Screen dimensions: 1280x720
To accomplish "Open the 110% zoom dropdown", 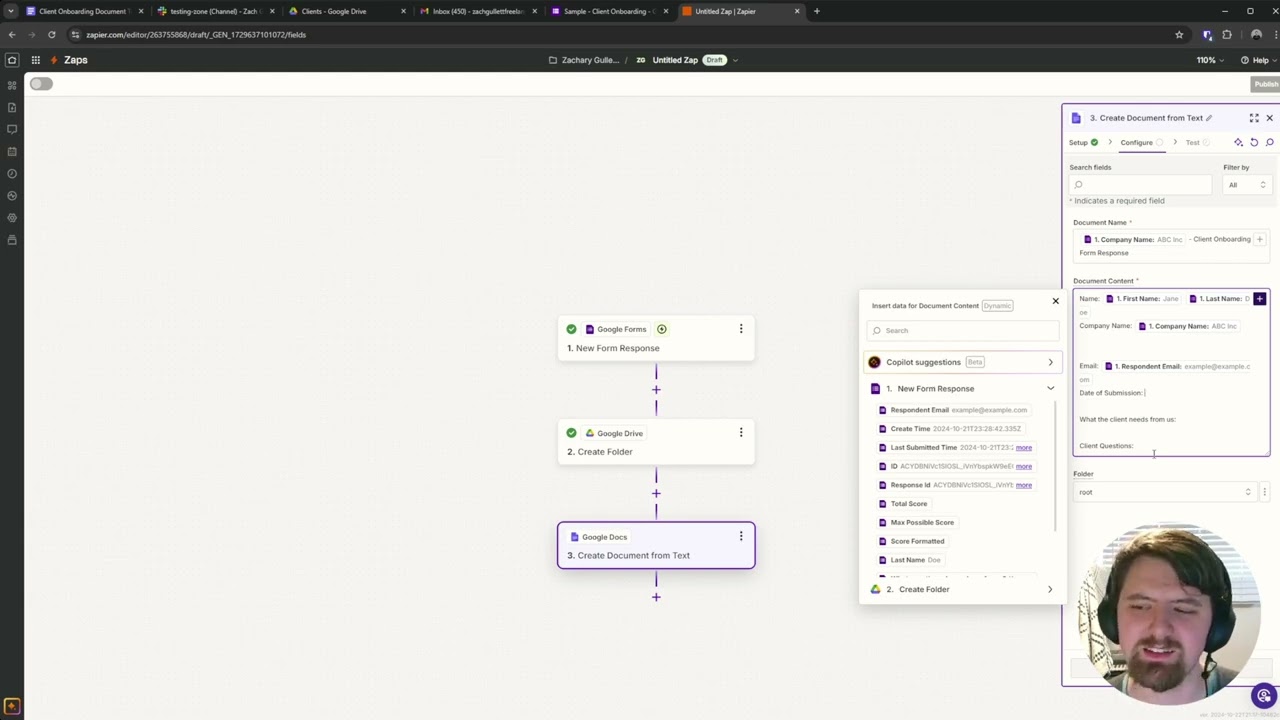I will 1211,60.
